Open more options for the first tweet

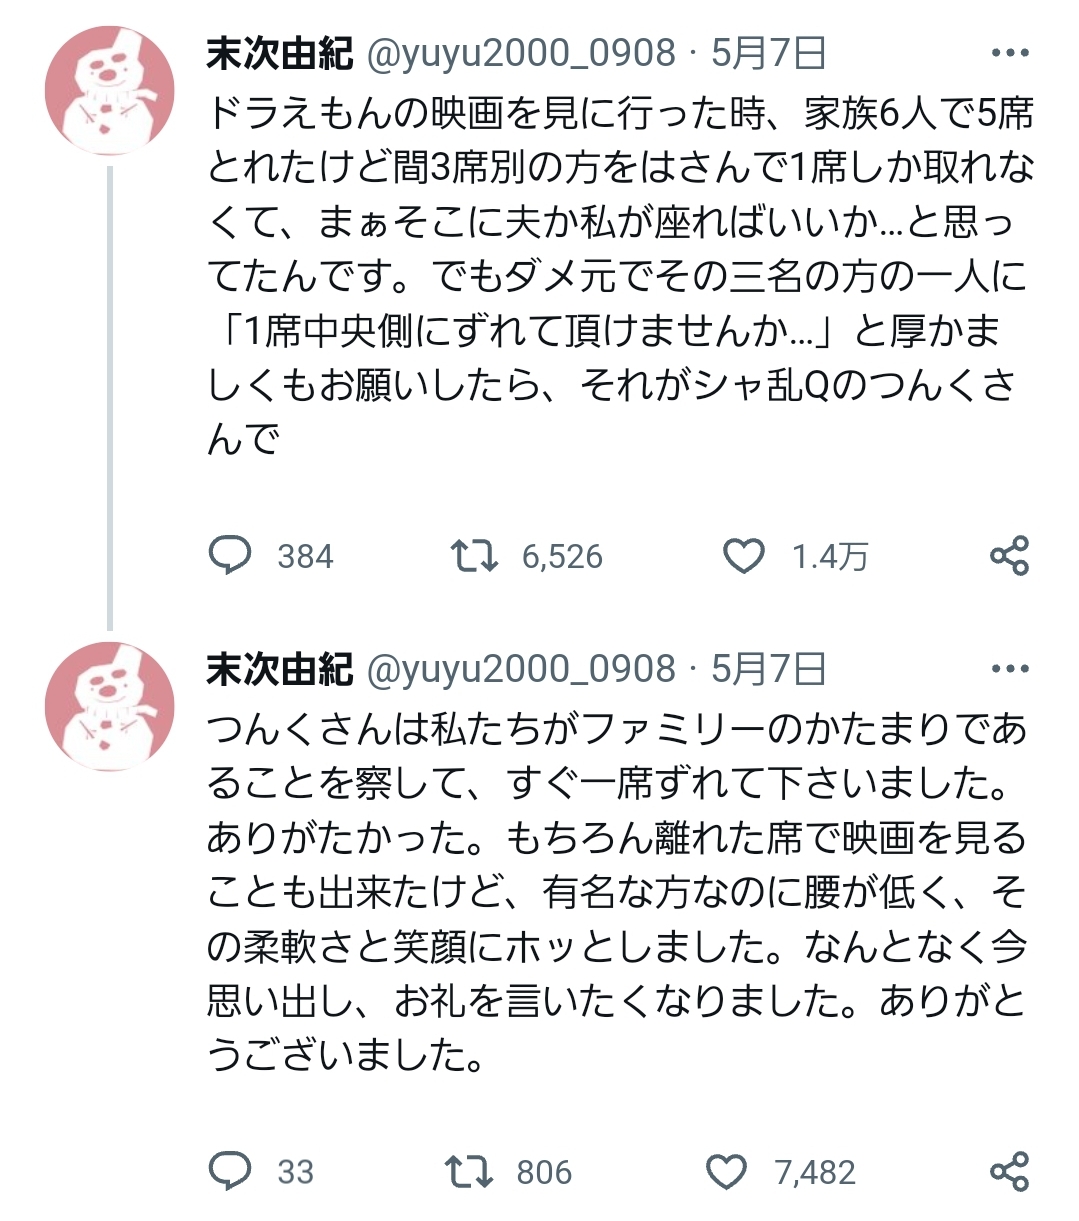pos(1009,54)
